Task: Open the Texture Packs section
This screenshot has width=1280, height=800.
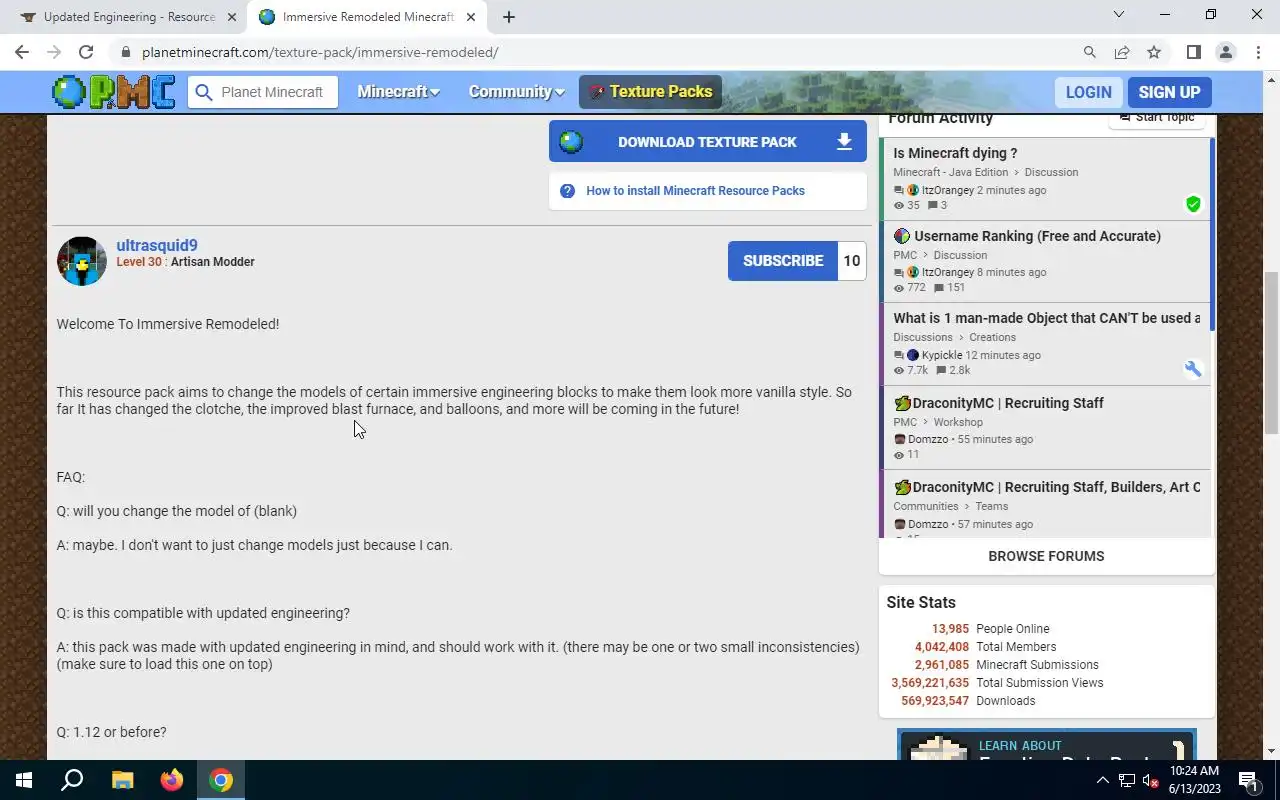Action: [650, 92]
